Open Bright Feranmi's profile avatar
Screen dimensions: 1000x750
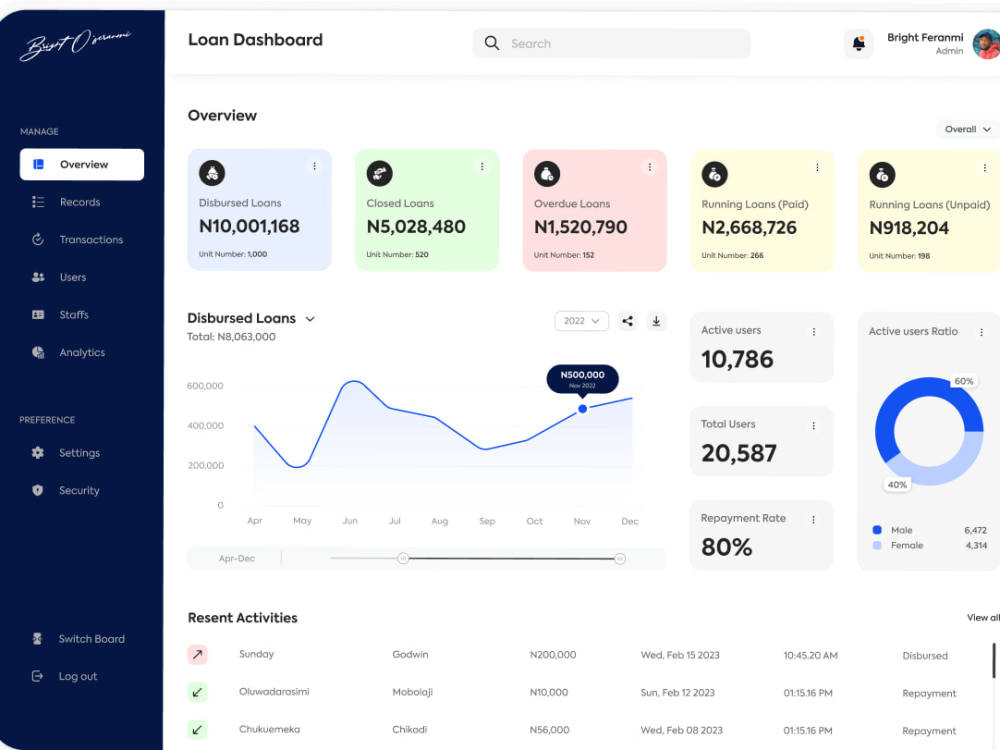pos(986,44)
